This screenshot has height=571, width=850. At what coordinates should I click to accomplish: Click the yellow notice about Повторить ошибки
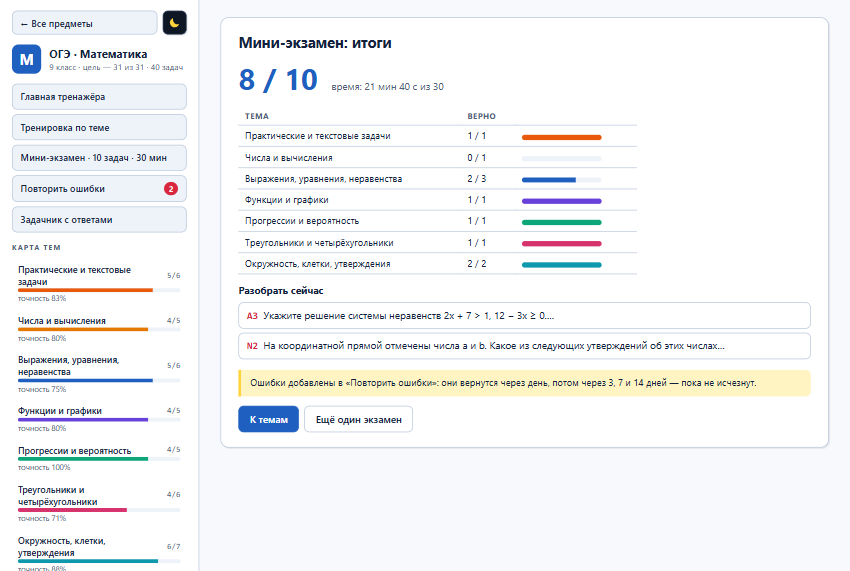click(x=524, y=383)
